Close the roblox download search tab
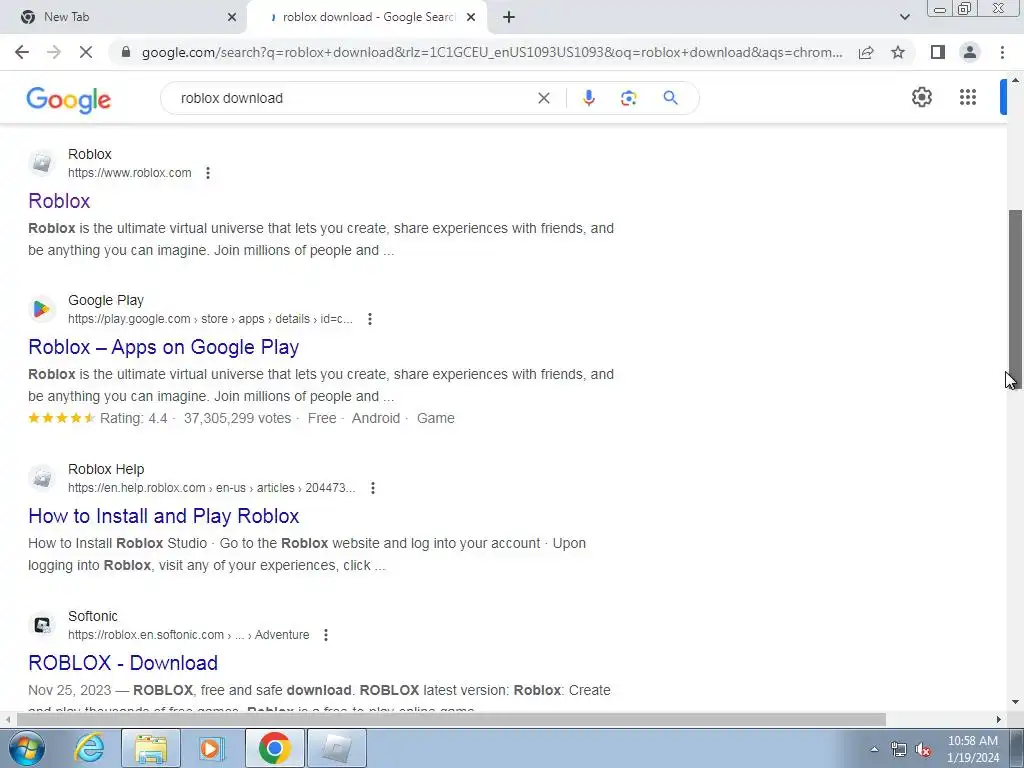This screenshot has height=768, width=1024. (471, 17)
